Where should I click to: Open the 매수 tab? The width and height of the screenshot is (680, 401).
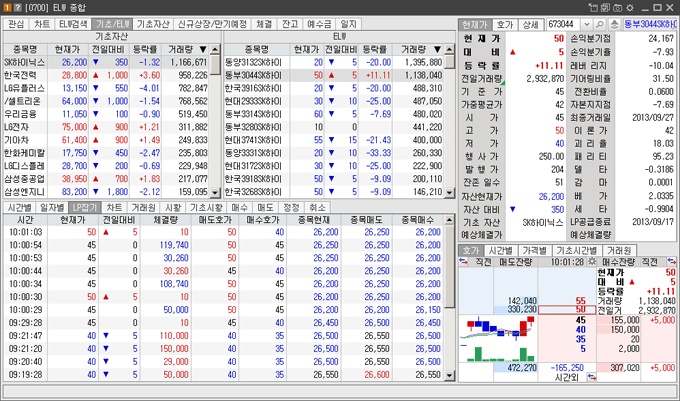239,207
